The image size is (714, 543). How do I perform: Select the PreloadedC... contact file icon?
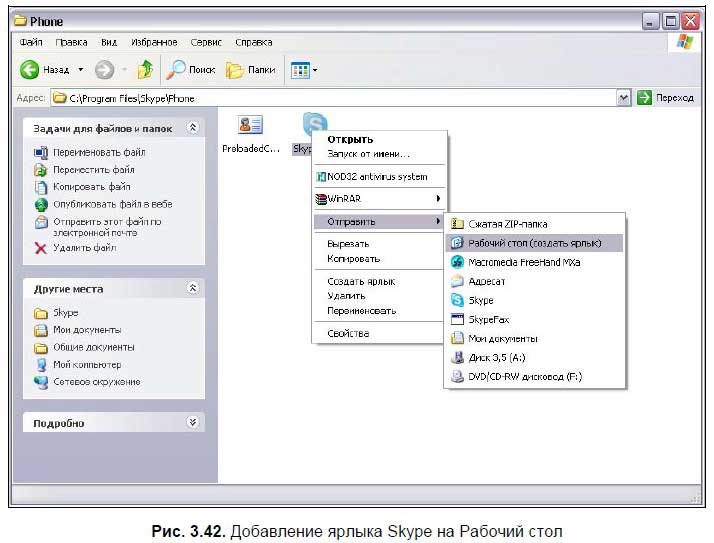click(250, 125)
